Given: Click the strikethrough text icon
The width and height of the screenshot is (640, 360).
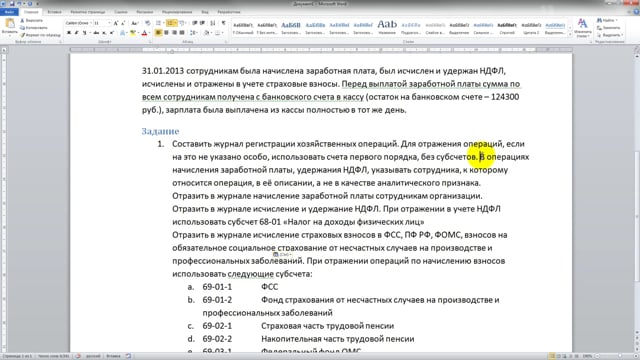Looking at the screenshot, I should click(x=96, y=33).
